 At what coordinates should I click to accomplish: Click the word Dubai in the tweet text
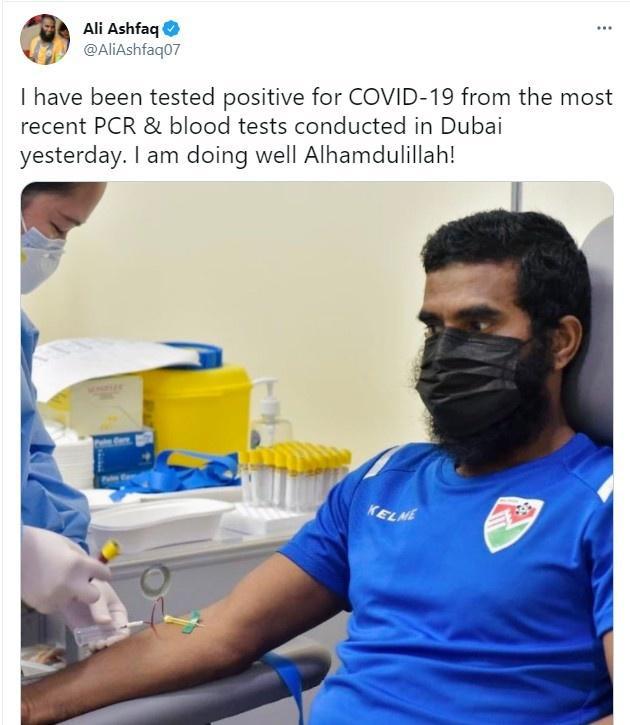point(471,126)
